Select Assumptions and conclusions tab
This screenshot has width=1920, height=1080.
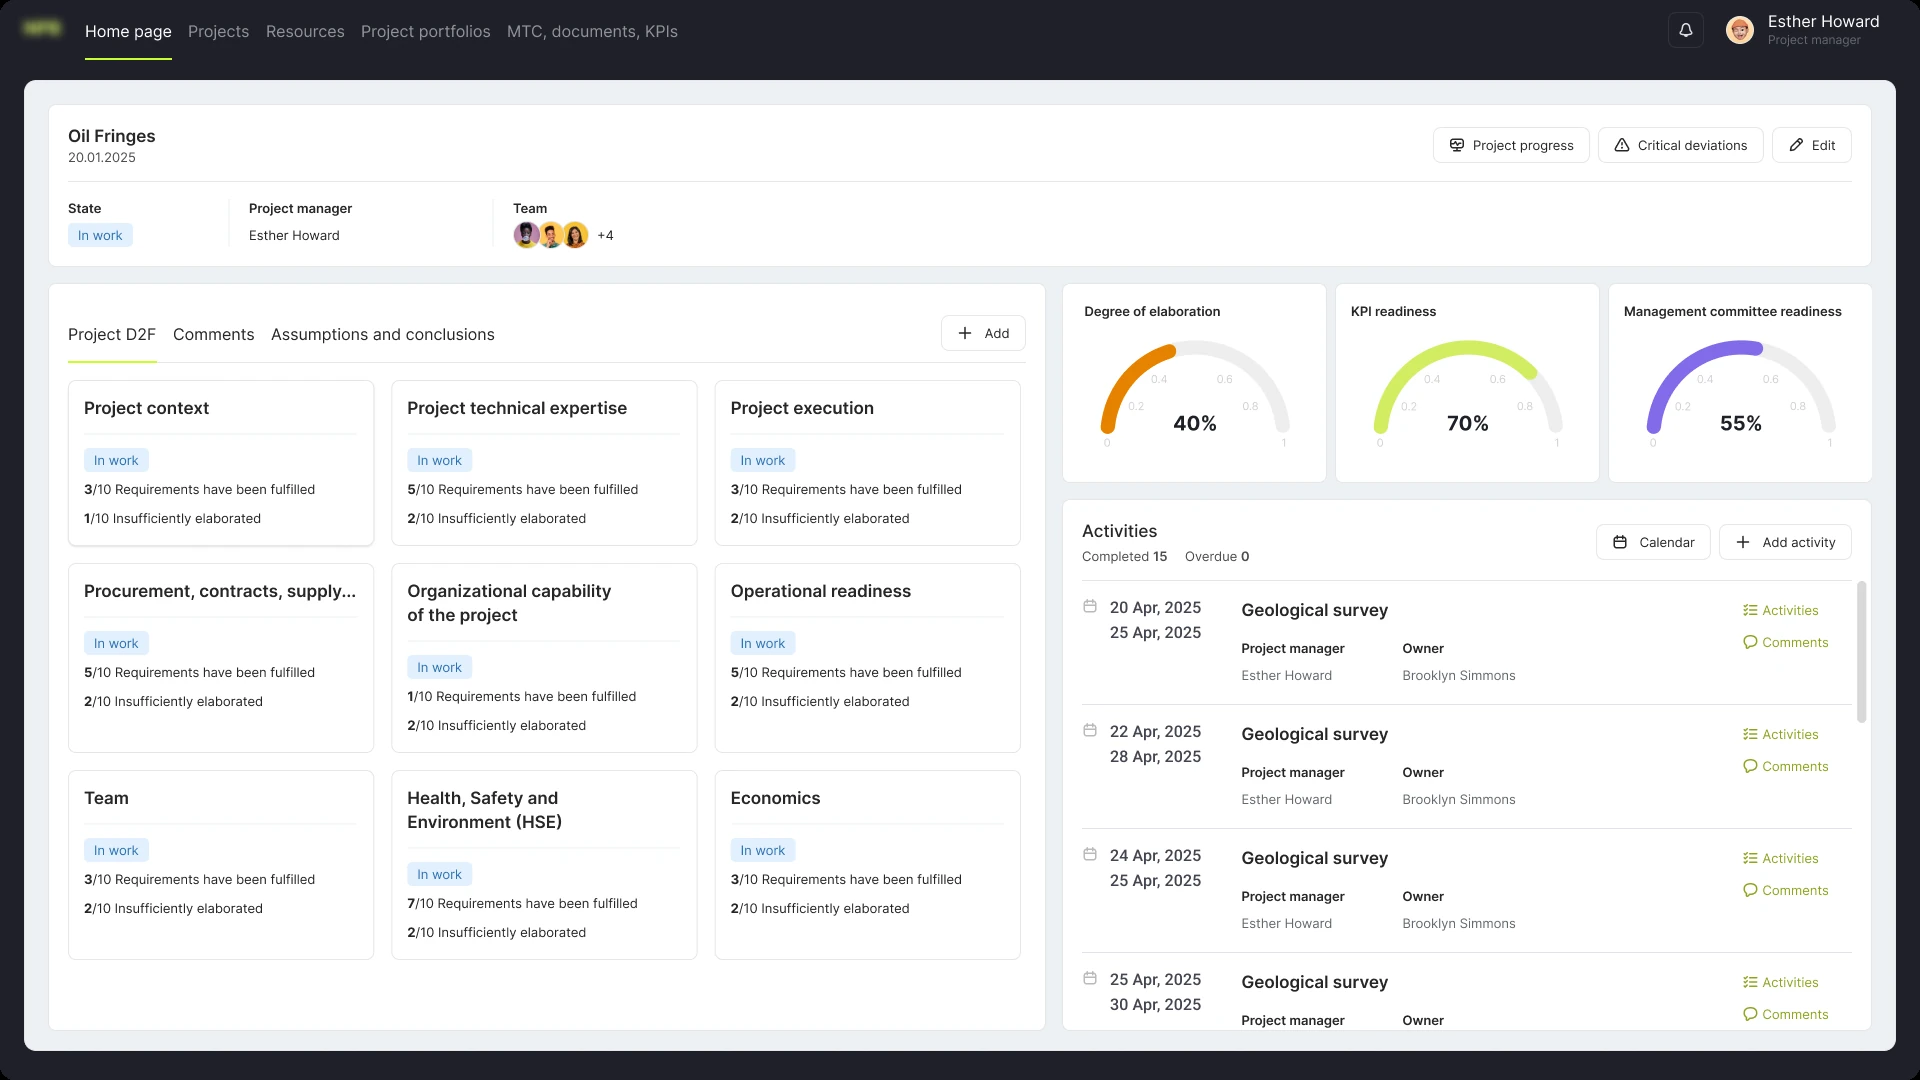coord(383,335)
